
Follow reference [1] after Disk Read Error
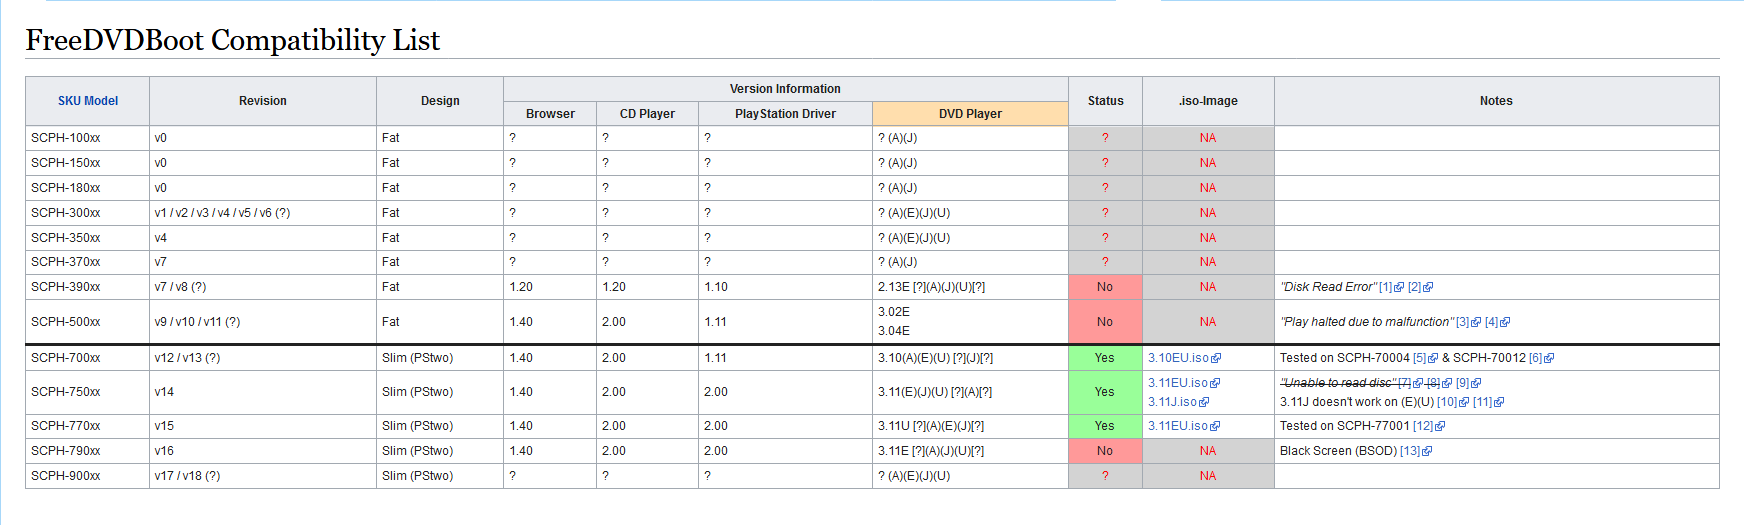point(1385,287)
